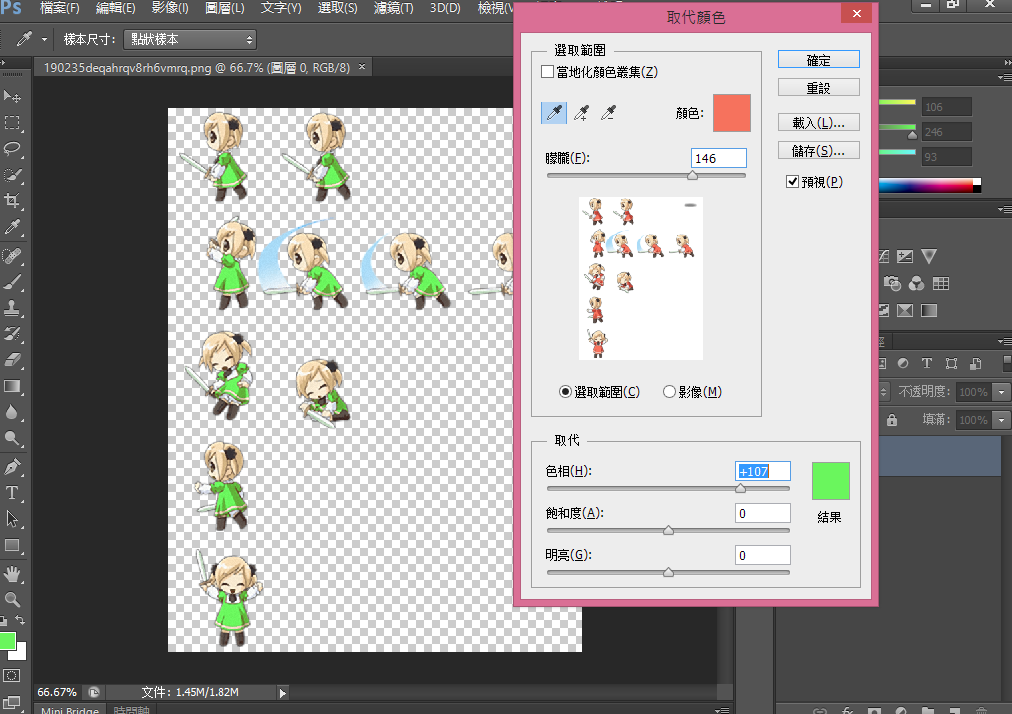Image resolution: width=1012 pixels, height=714 pixels.
Task: Toggle the 預視 preview checkbox
Action: [x=793, y=182]
